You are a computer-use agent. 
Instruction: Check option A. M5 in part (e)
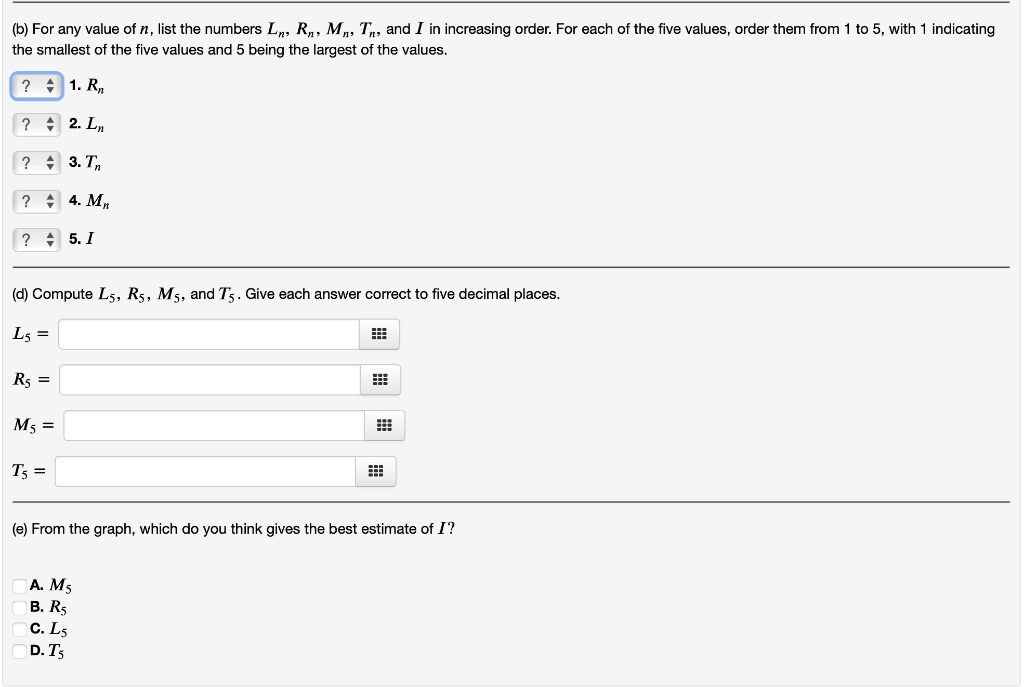click(x=19, y=585)
